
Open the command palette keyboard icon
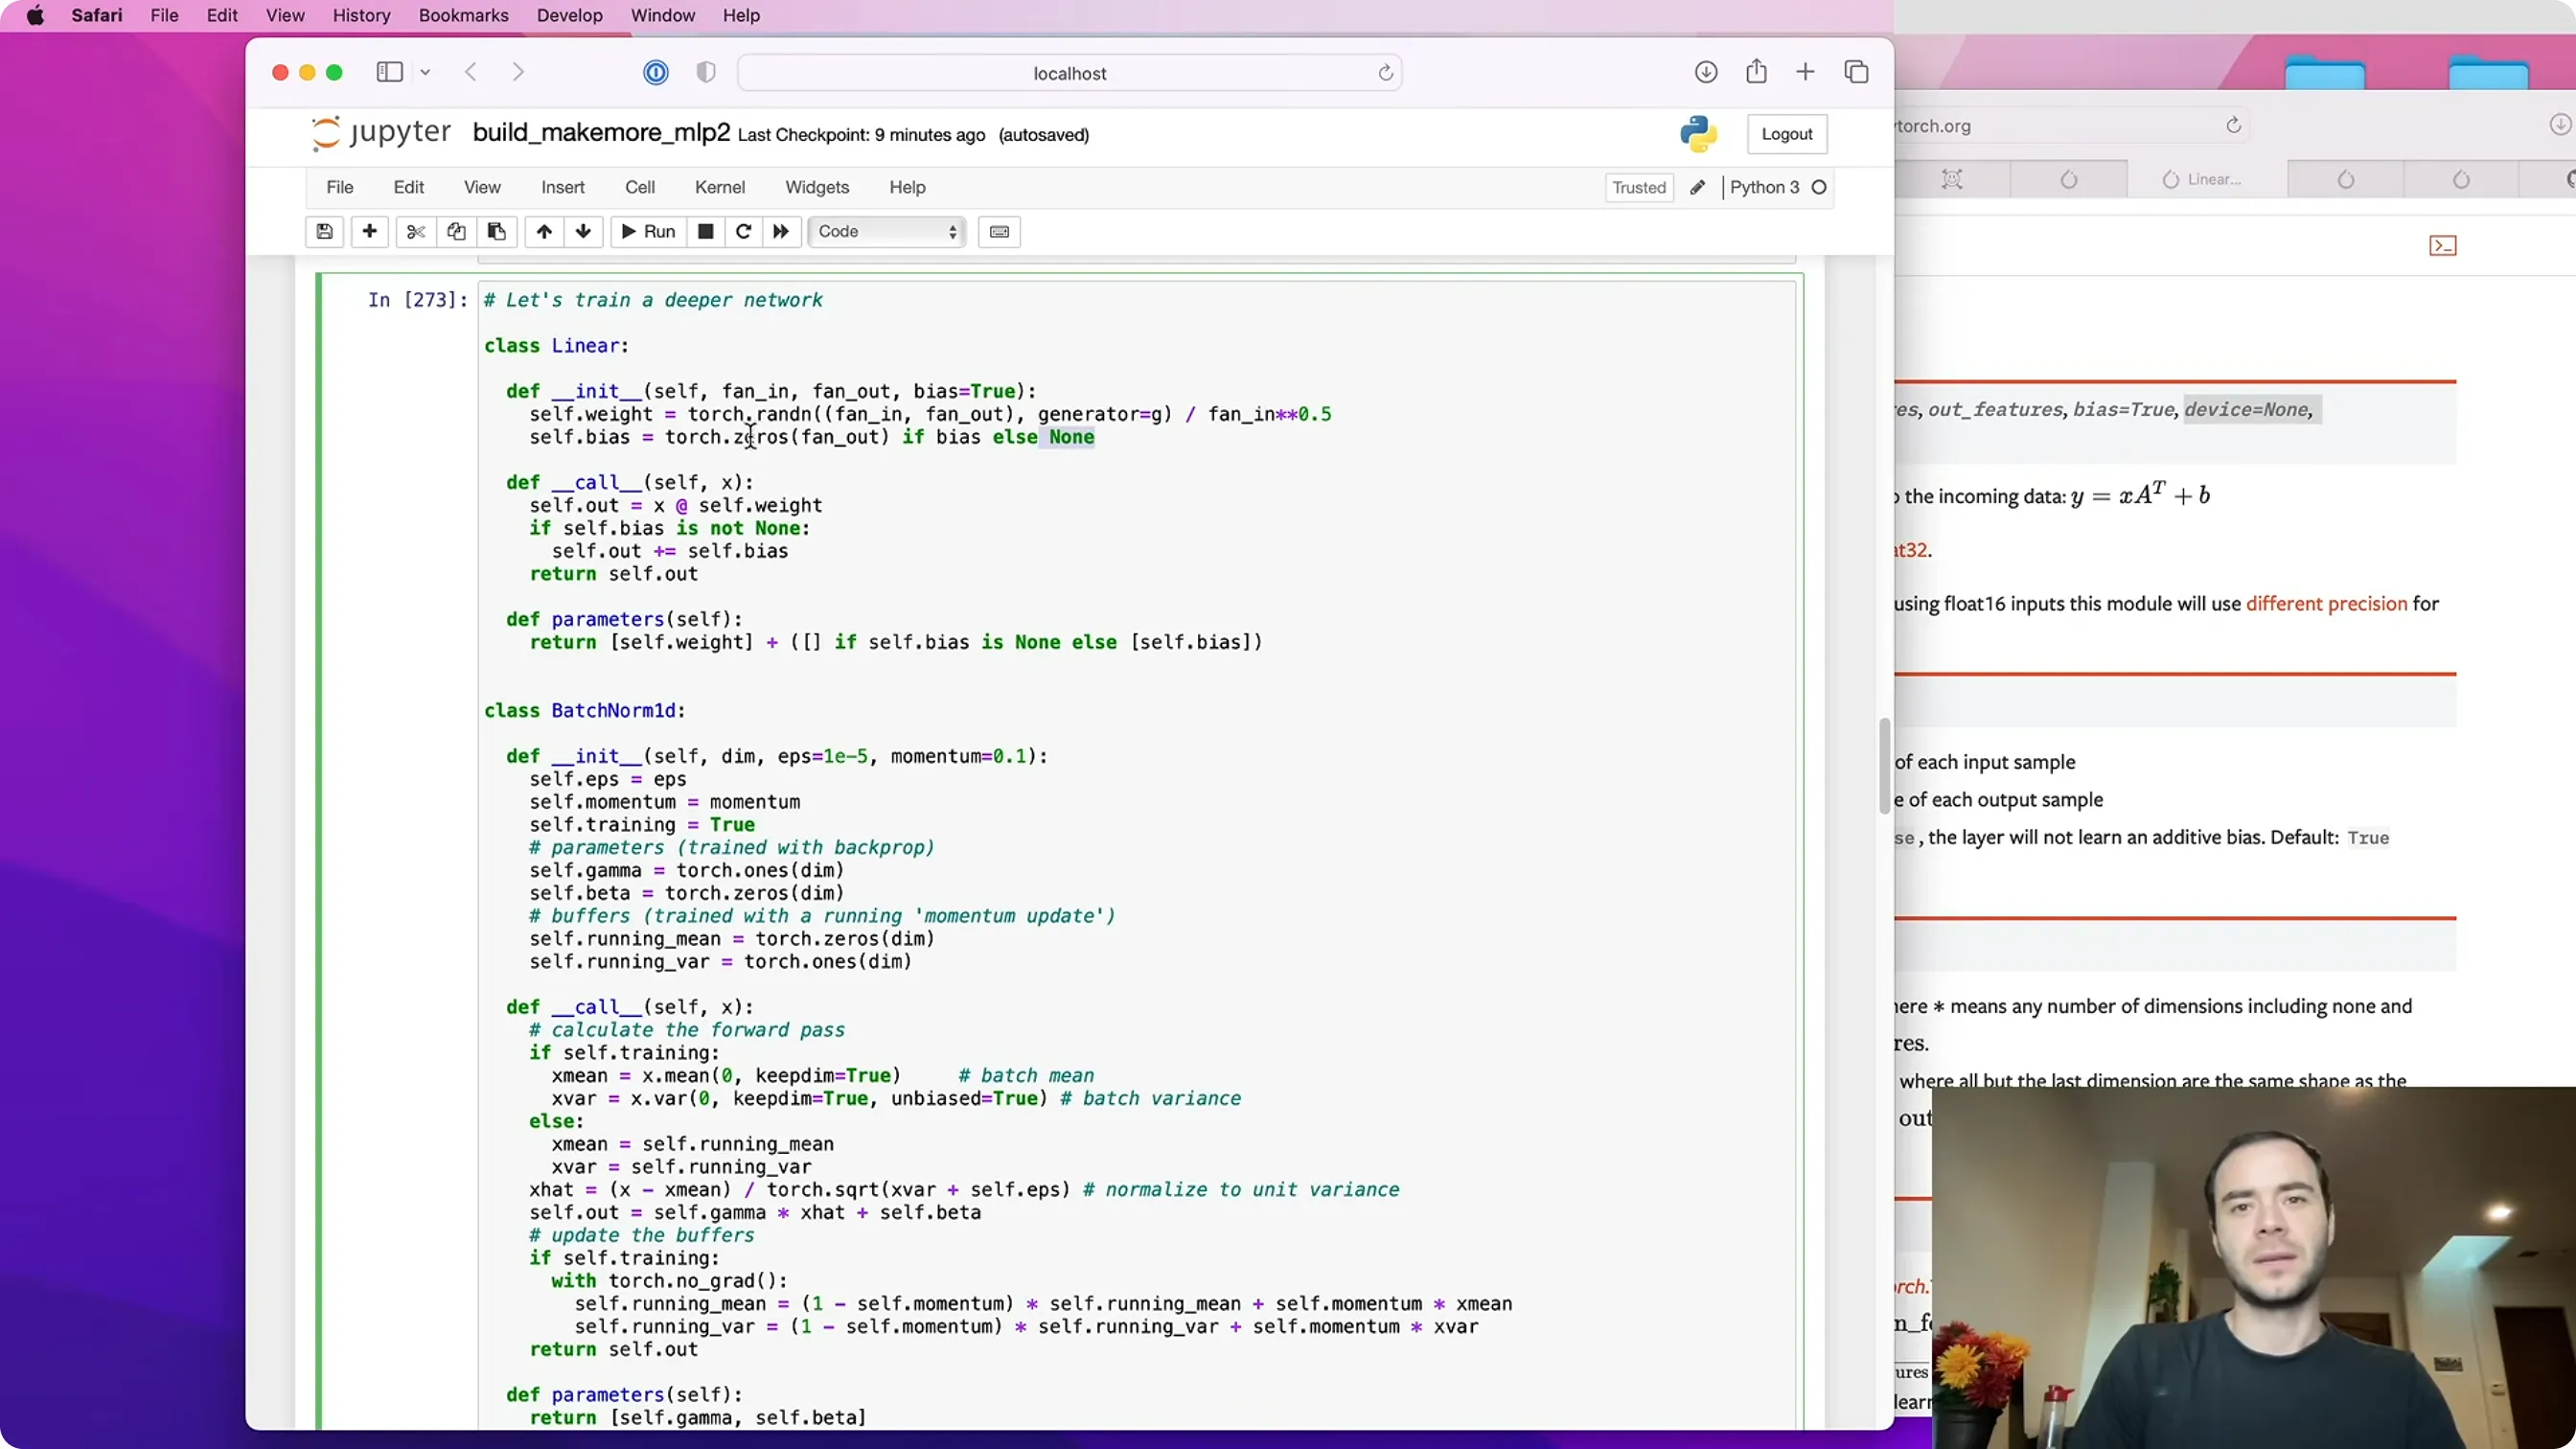pyautogui.click(x=999, y=232)
